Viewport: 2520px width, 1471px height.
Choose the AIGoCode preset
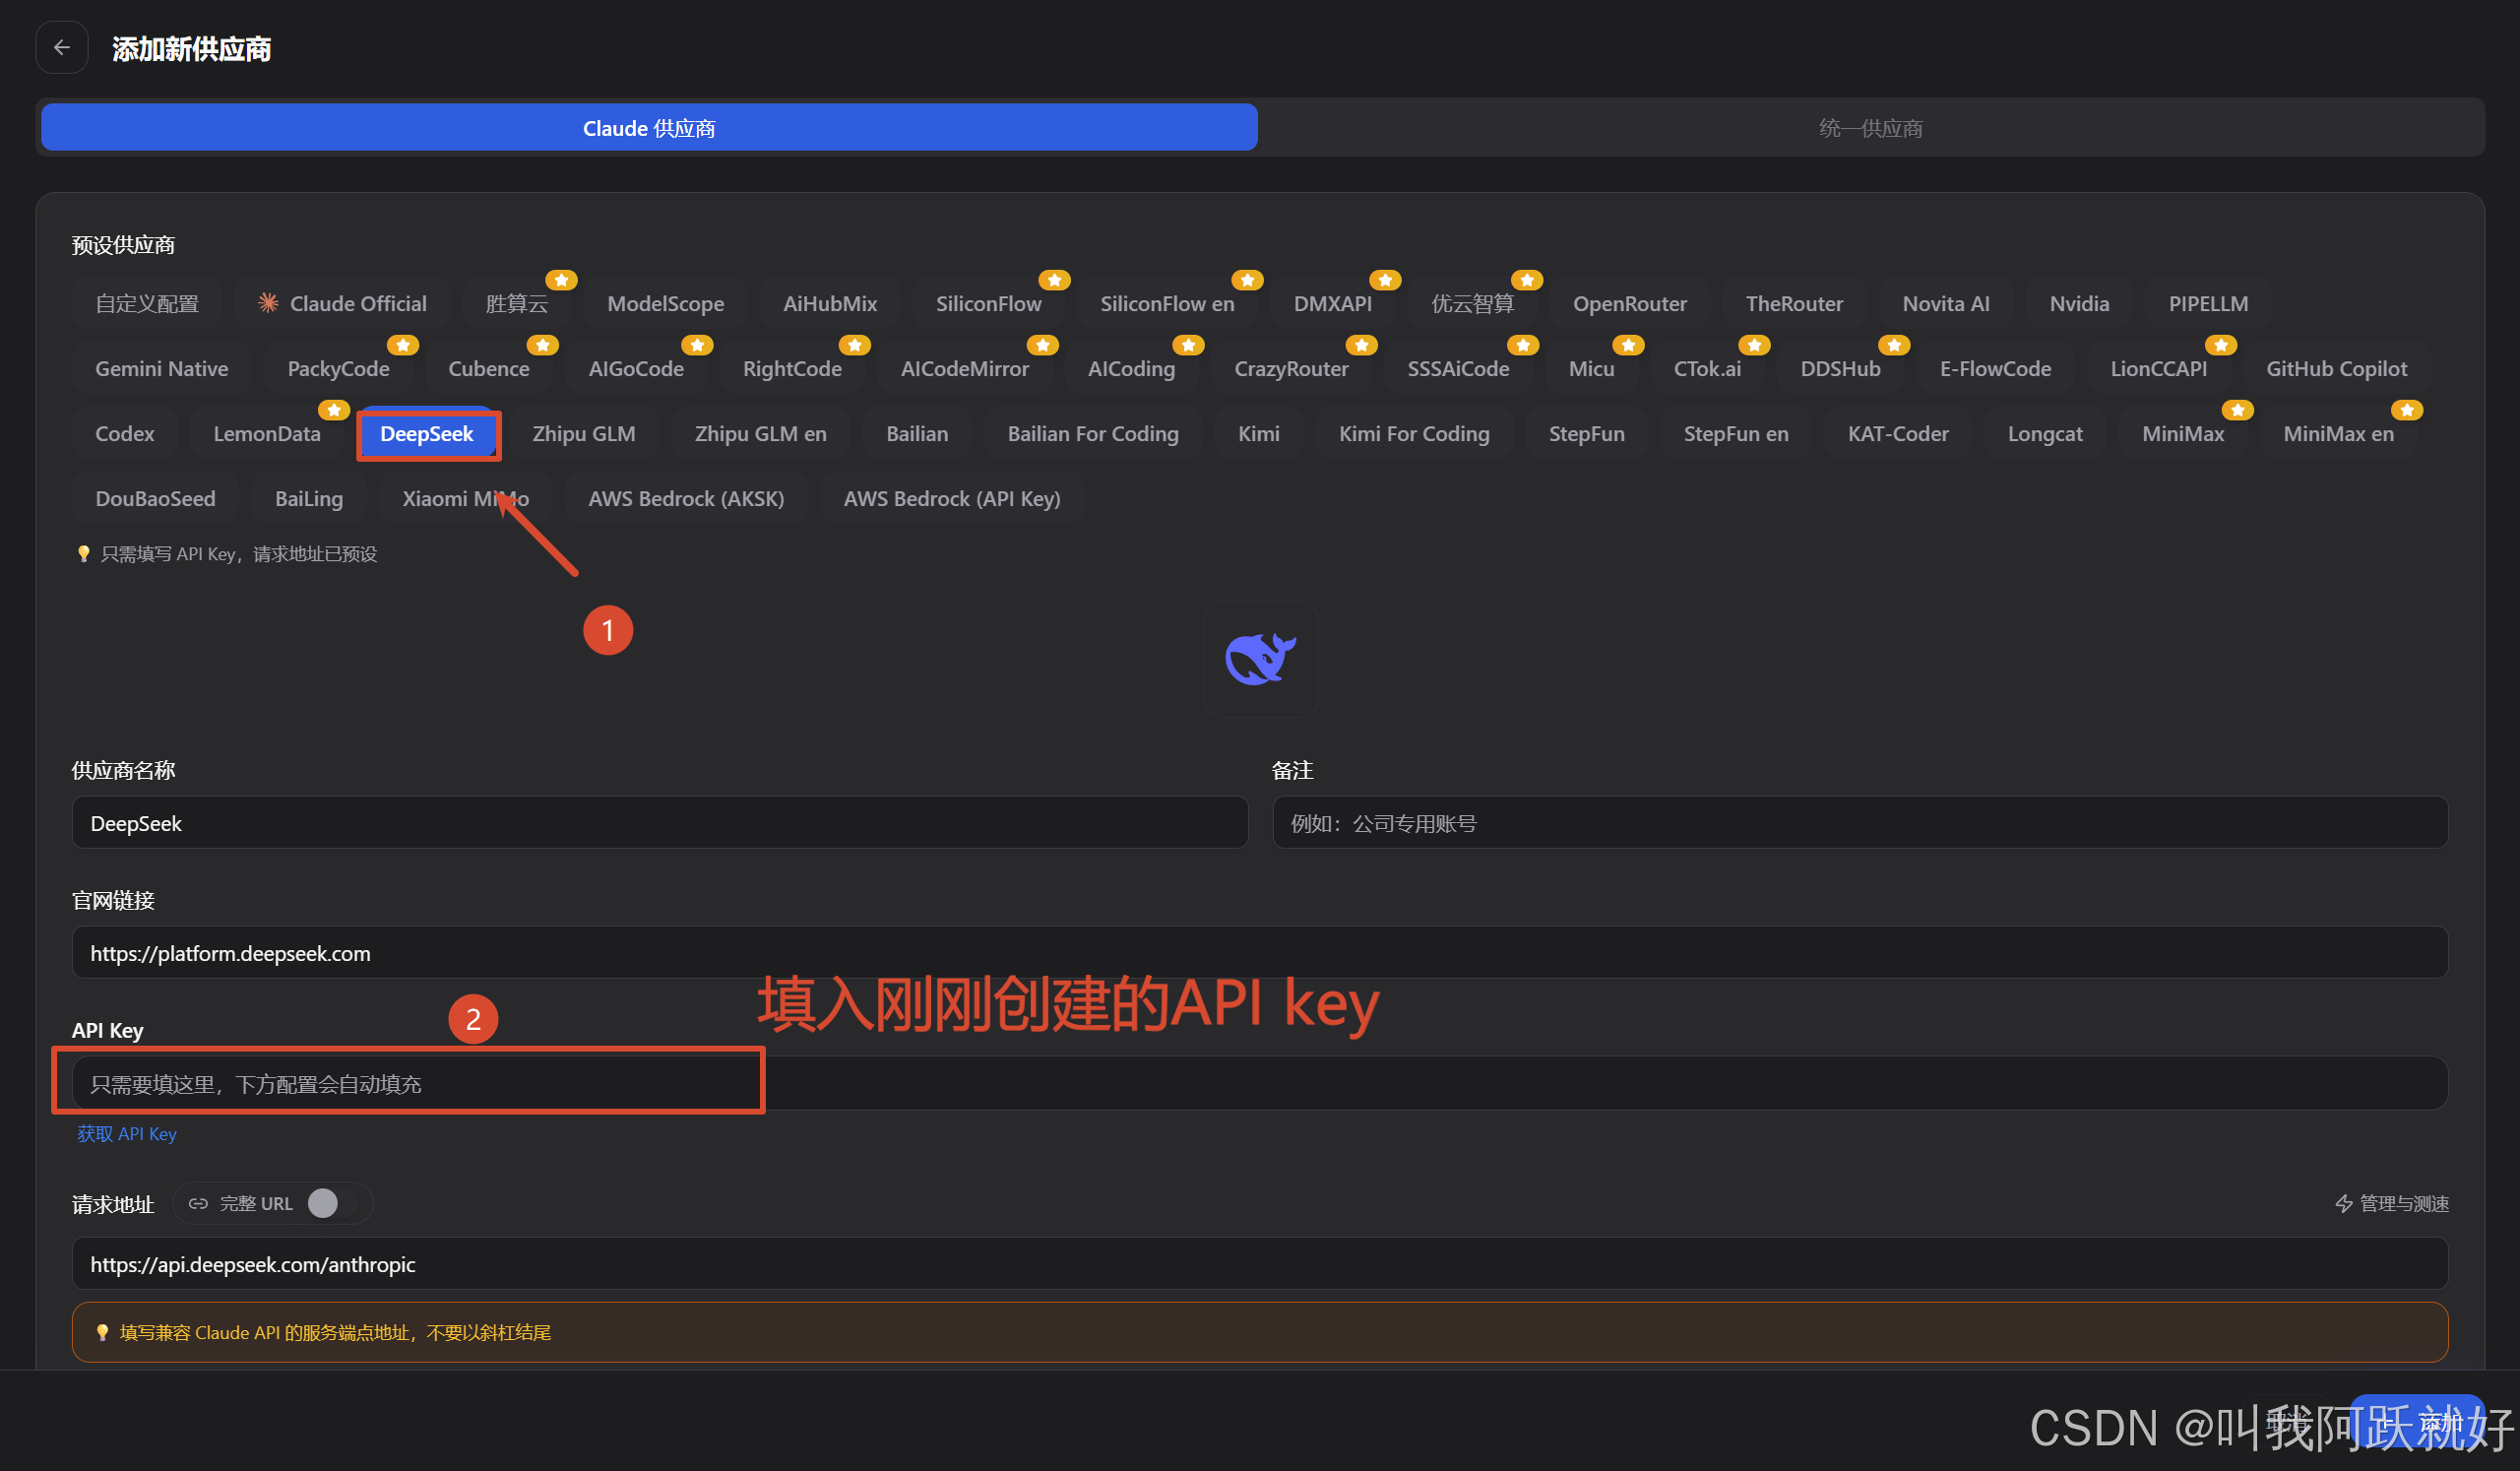636,368
